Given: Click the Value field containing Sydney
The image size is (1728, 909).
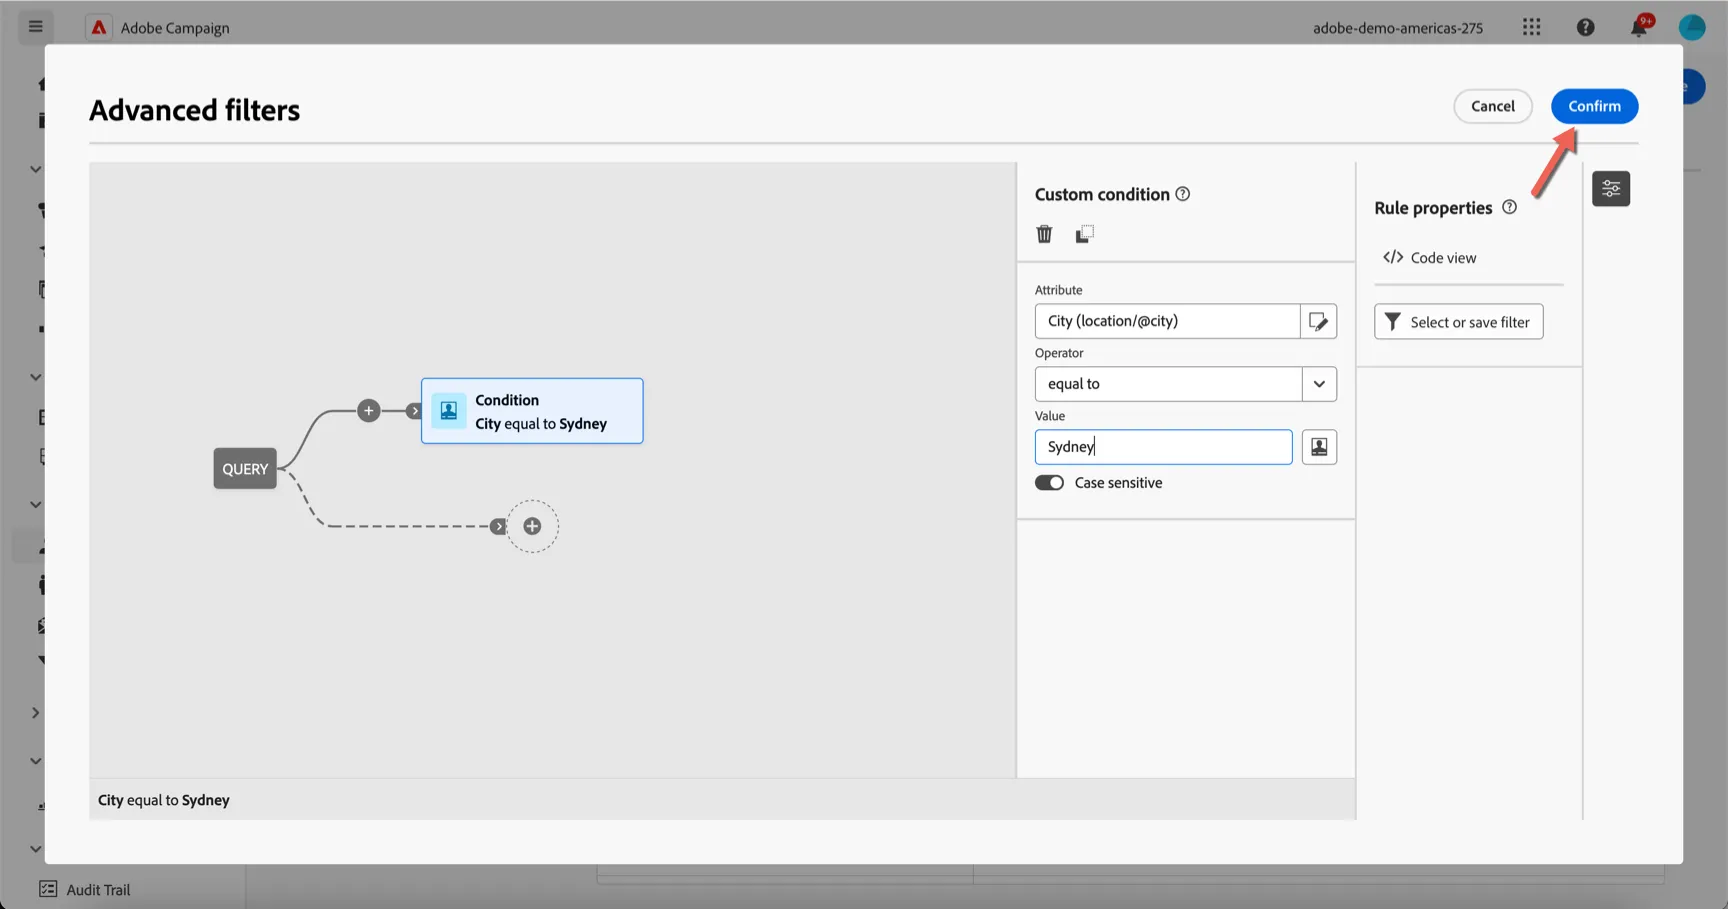Looking at the screenshot, I should tap(1163, 447).
